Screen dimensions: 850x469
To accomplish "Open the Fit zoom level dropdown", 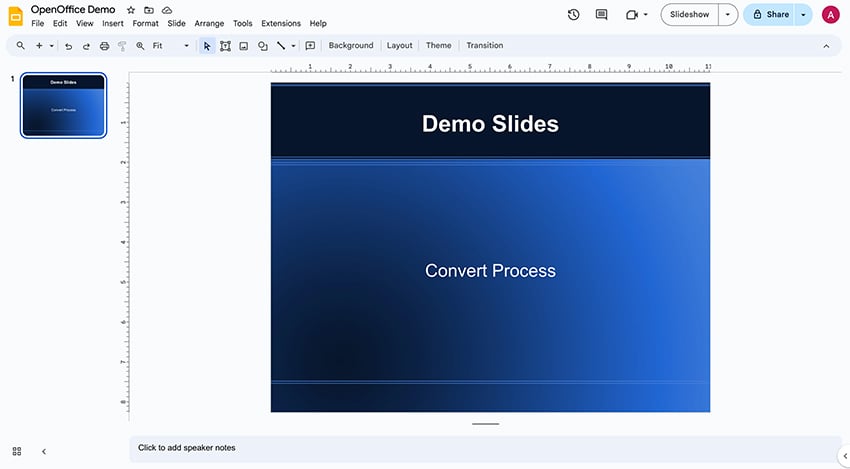I will pyautogui.click(x=171, y=46).
